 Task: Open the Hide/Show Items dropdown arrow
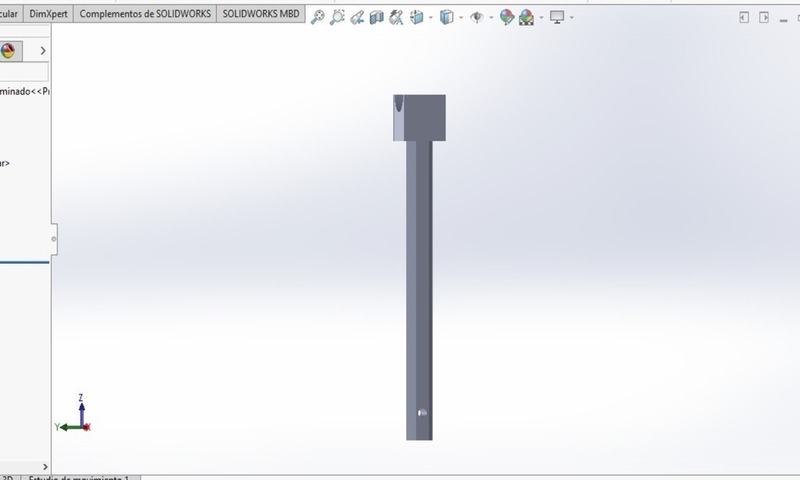(x=491, y=18)
